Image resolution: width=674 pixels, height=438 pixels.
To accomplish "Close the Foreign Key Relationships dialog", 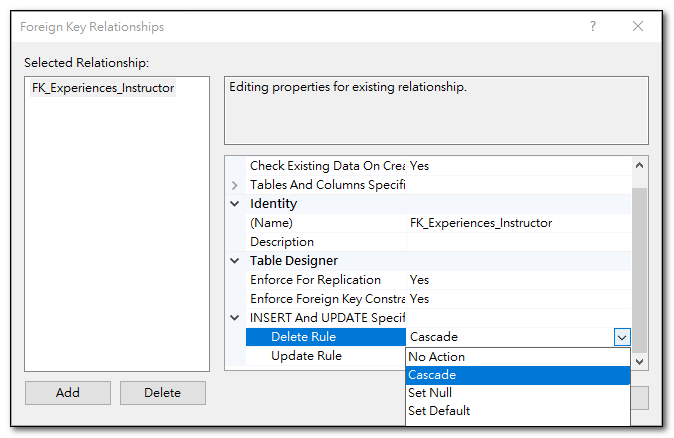I will pyautogui.click(x=638, y=27).
